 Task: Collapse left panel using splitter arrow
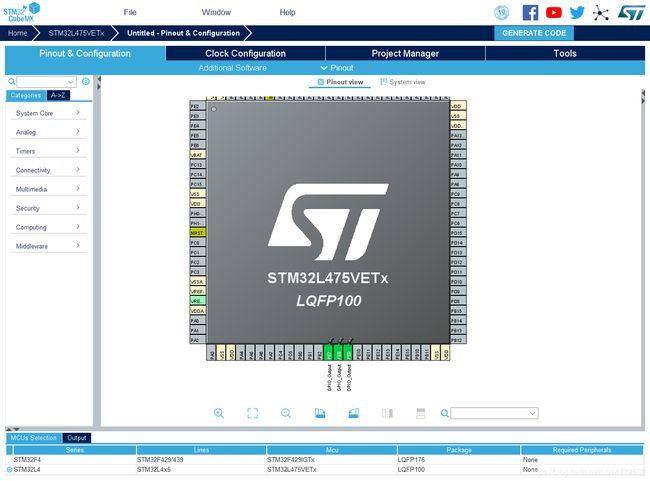click(x=99, y=79)
